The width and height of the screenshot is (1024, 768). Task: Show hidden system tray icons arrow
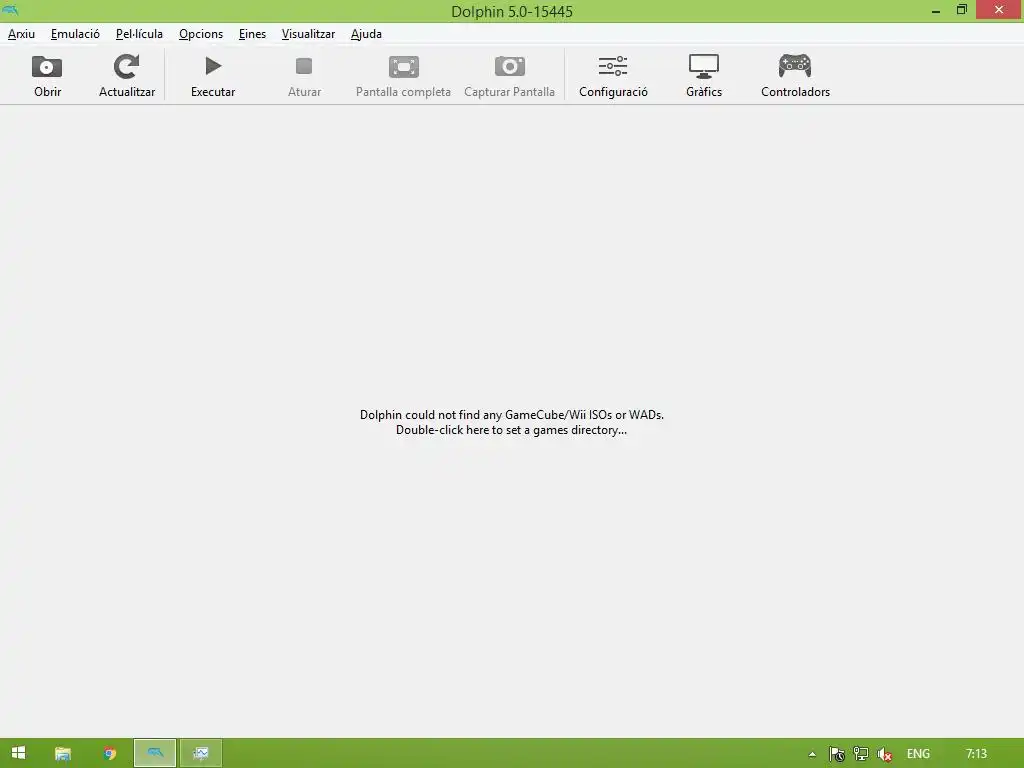812,754
